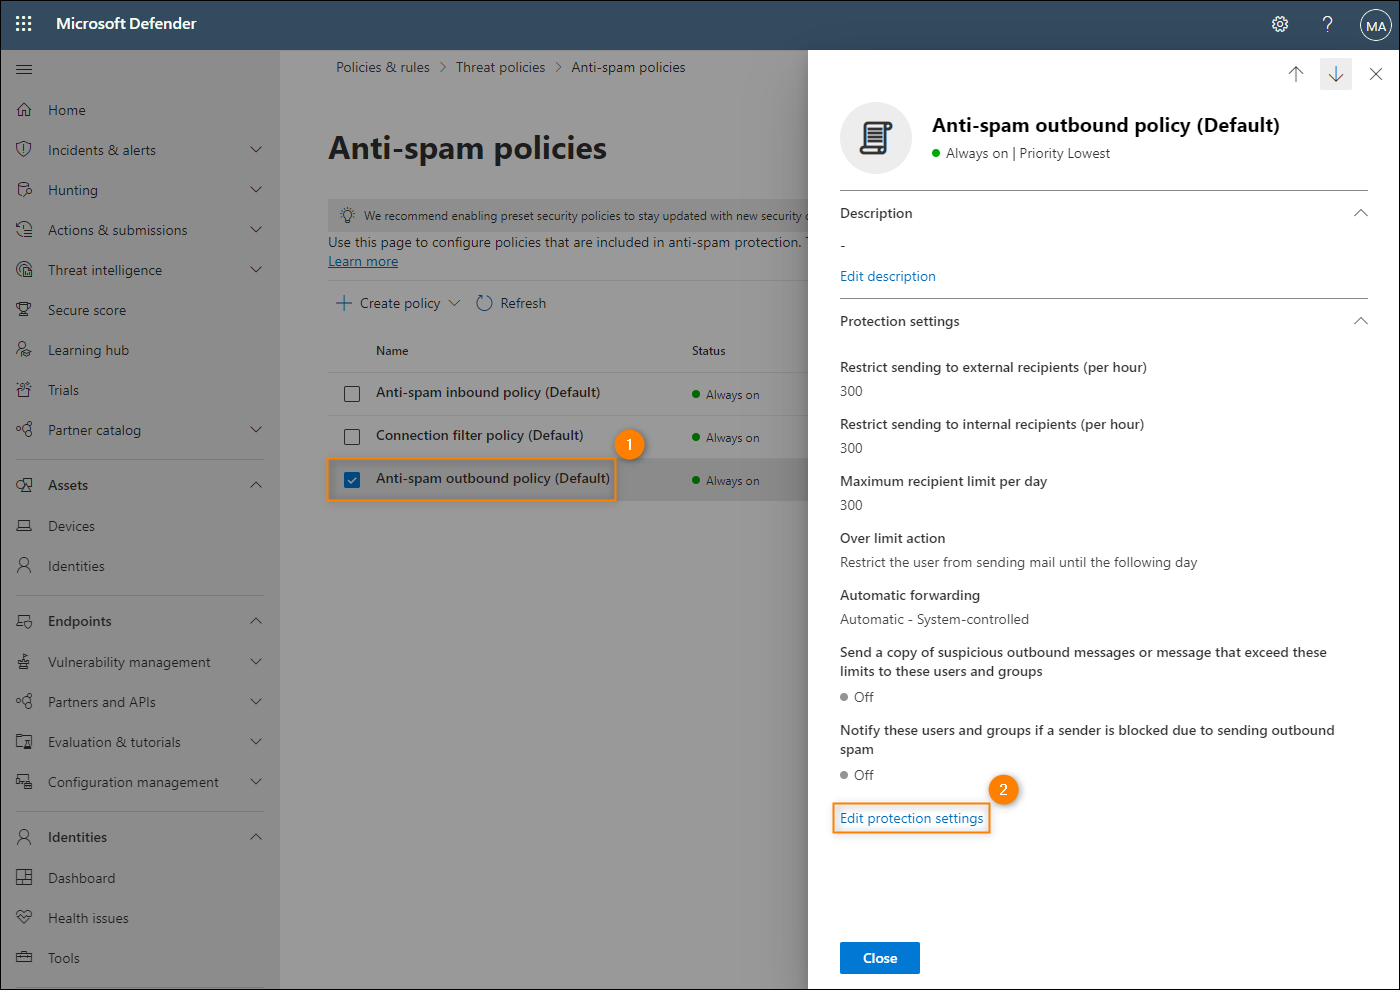Uncheck the Anti-spam outbound policy checkbox
Screen dimensions: 1400x990
click(352, 480)
